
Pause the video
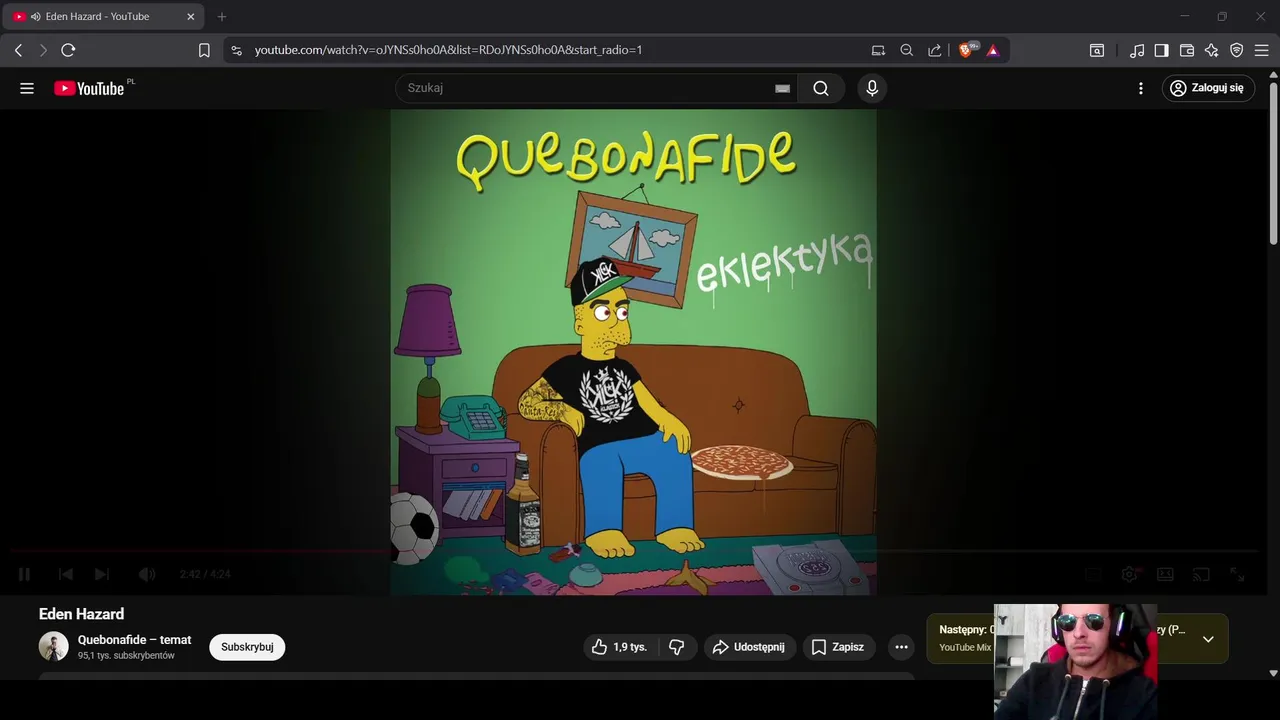coord(24,574)
